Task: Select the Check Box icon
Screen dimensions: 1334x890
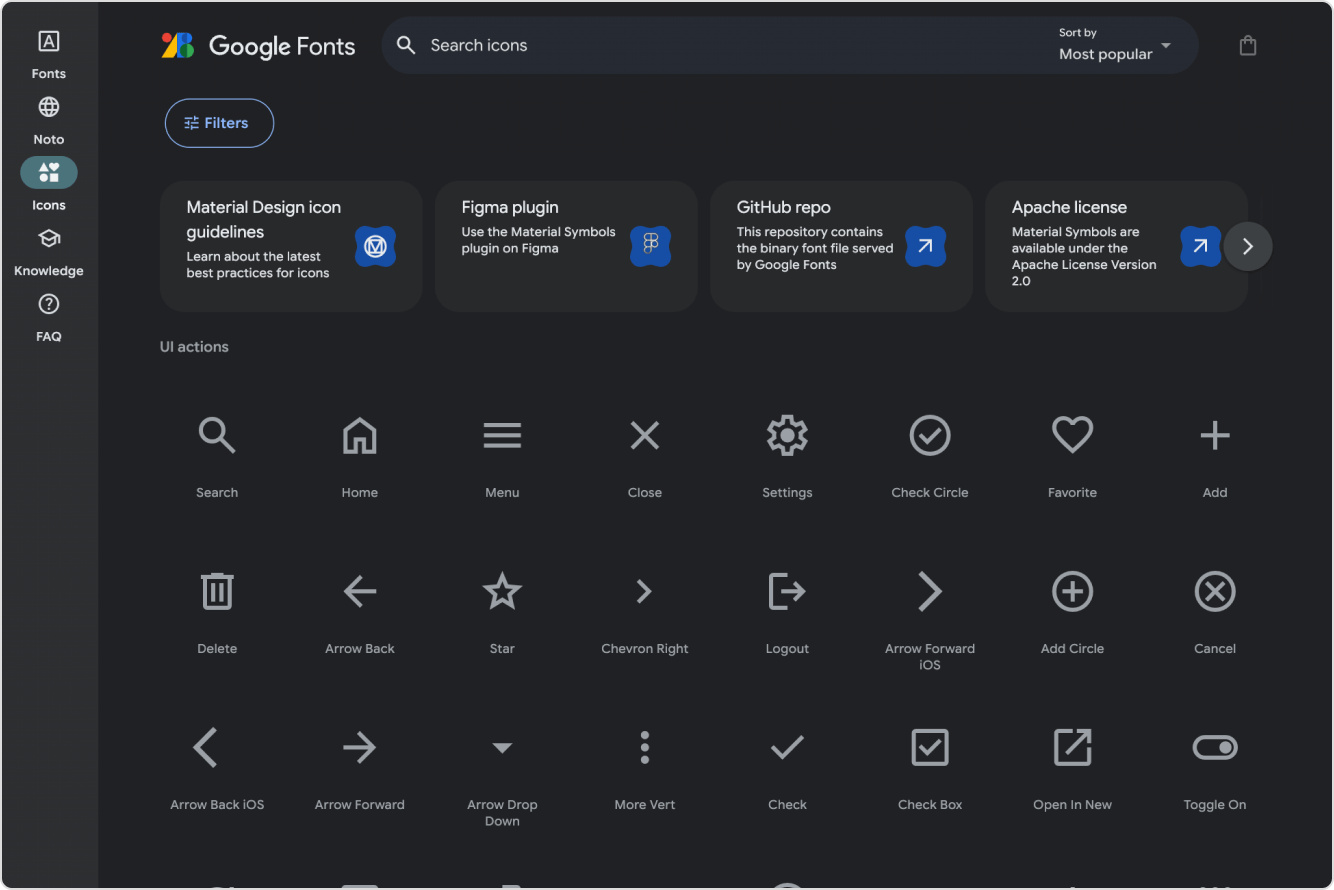Action: (x=930, y=747)
